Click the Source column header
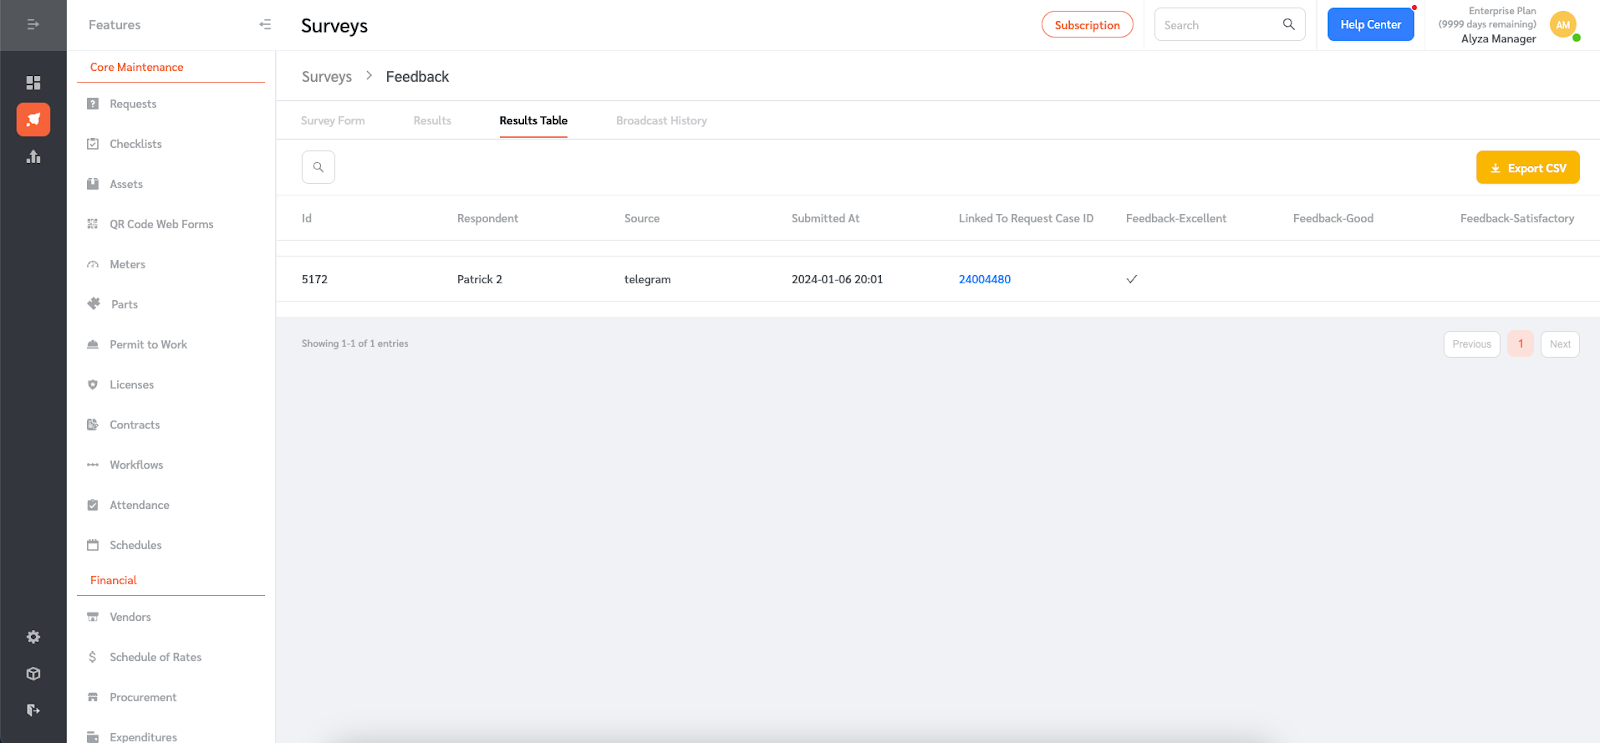Viewport: 1600px width, 743px height. pos(642,218)
